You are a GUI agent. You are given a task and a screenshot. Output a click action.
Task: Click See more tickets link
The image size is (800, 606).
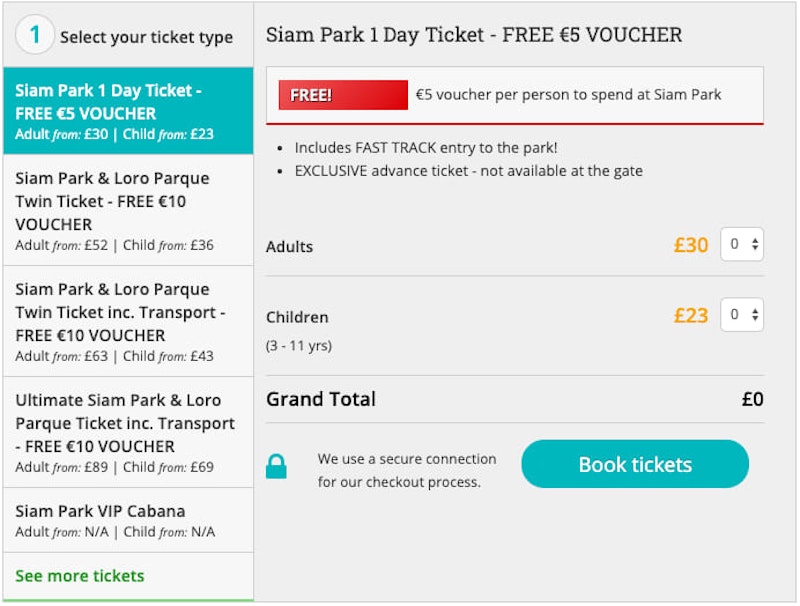coord(80,576)
